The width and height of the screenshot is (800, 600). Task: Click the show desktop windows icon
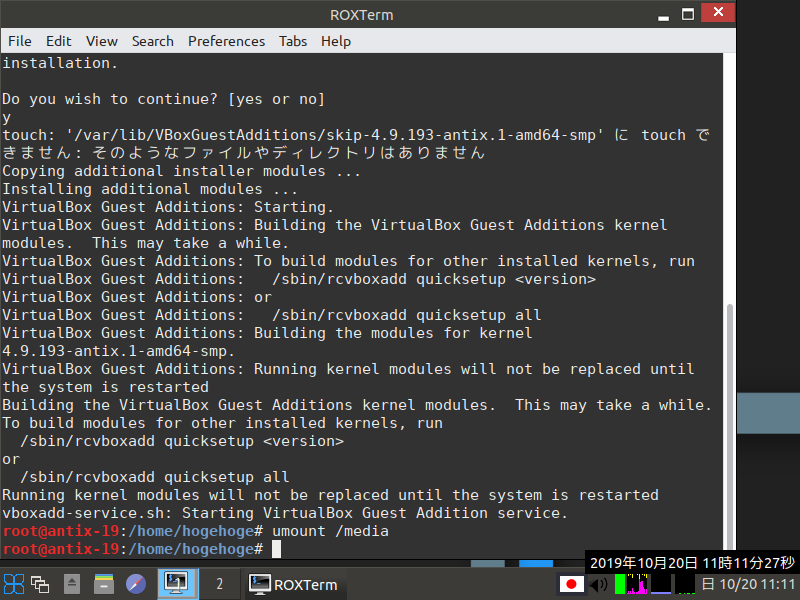pos(40,584)
